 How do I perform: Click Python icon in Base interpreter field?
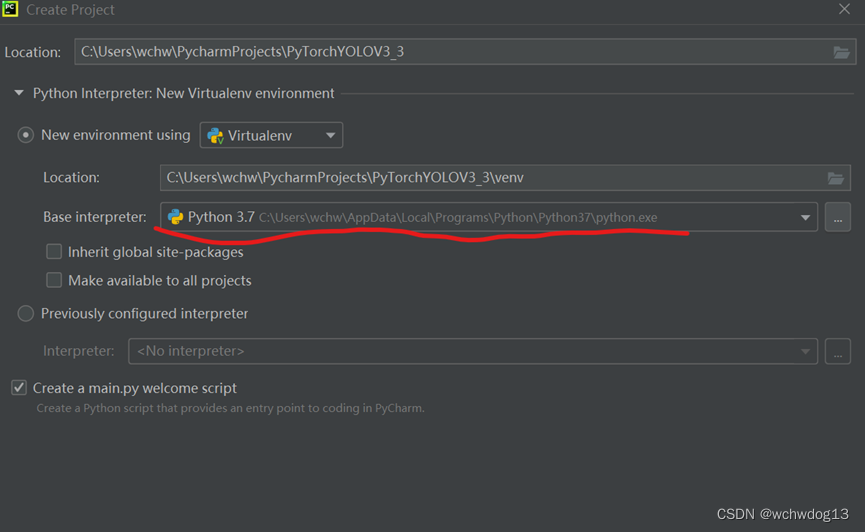[176, 217]
